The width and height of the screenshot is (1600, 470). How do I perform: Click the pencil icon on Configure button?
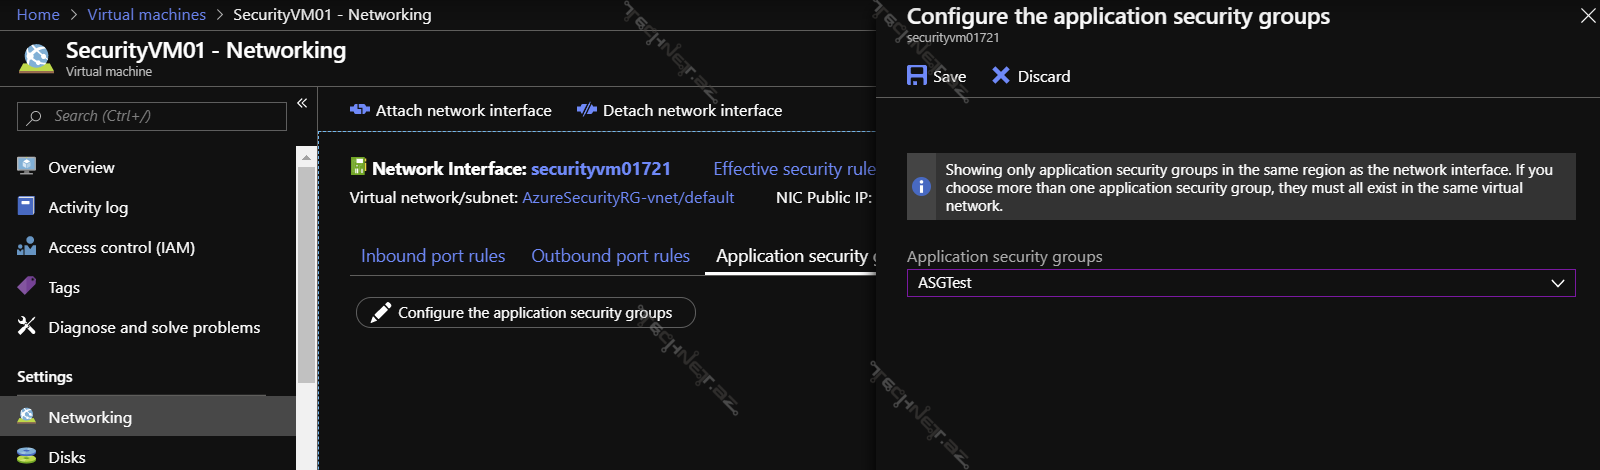pyautogui.click(x=380, y=313)
